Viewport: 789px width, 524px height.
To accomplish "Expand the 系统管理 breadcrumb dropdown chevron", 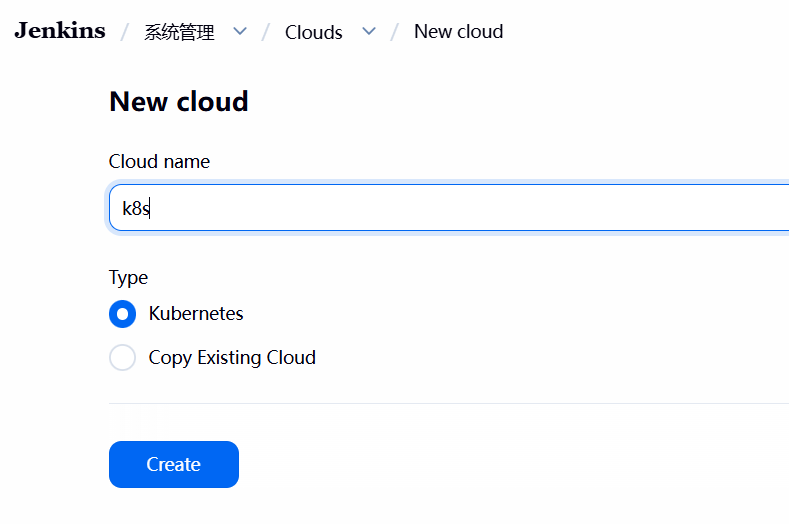I will (240, 32).
